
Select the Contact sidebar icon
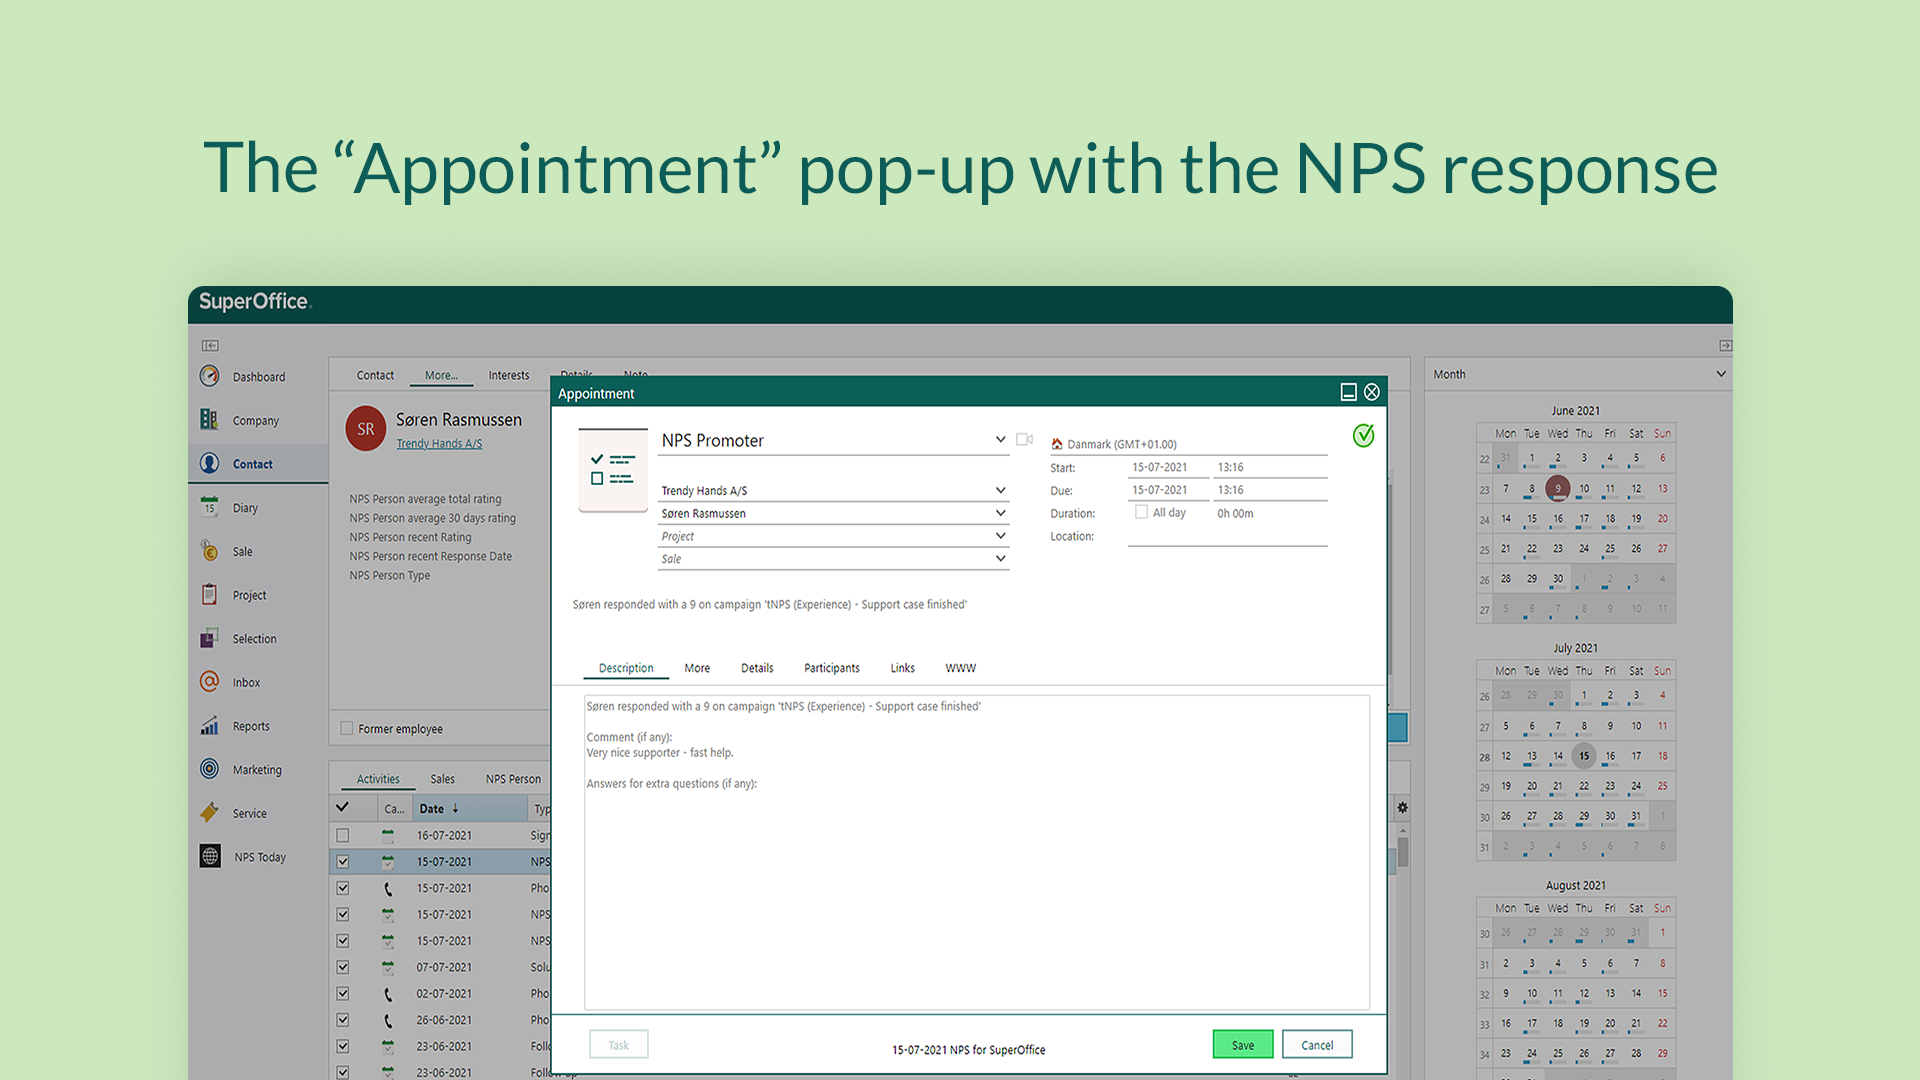pos(209,464)
